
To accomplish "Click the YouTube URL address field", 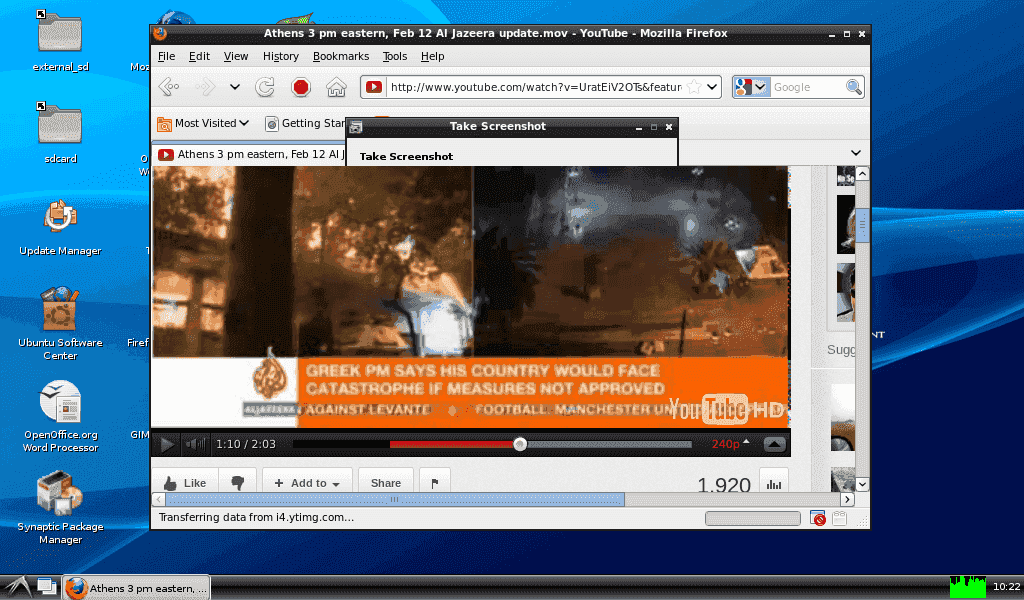I will tap(536, 87).
